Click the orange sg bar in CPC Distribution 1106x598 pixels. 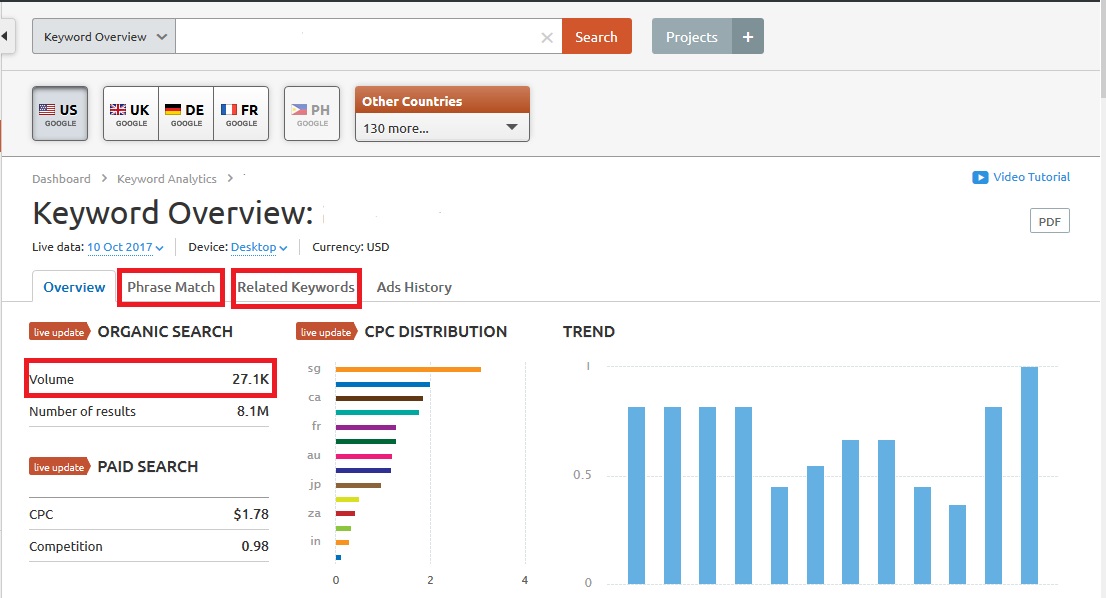(408, 369)
